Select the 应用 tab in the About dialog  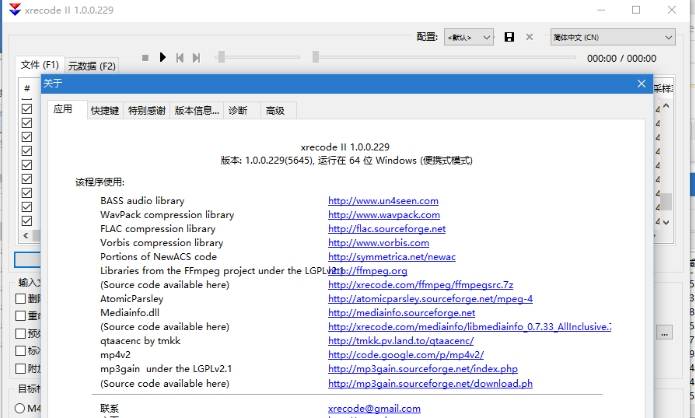[x=63, y=109]
